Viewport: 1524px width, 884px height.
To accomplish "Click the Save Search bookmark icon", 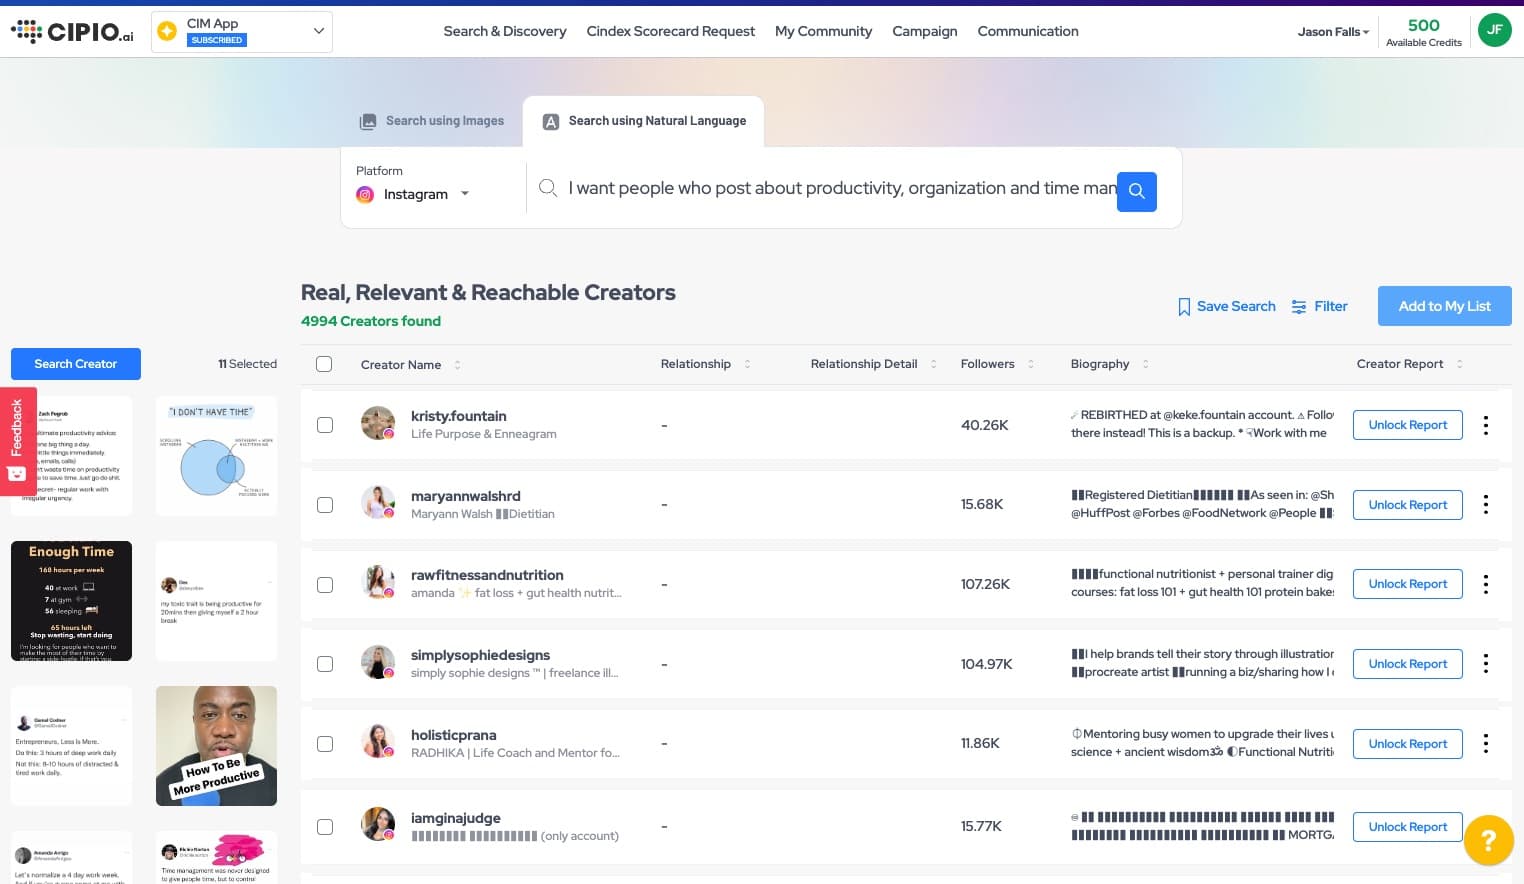I will click(x=1184, y=306).
